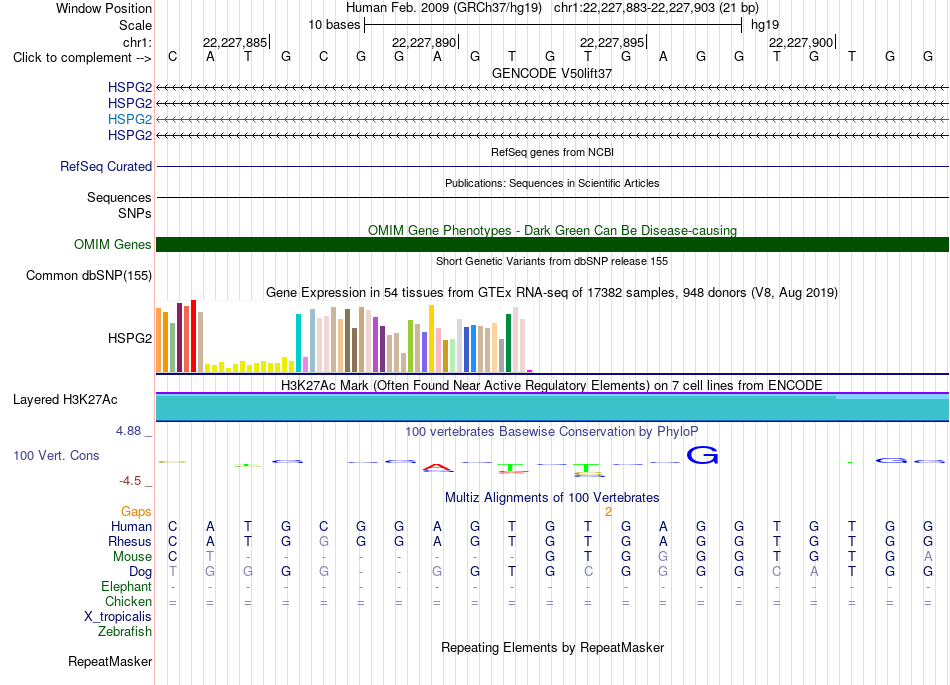The height and width of the screenshot is (685, 950).
Task: Click the GENCODE V50lift37 track title
Action: (x=552, y=73)
